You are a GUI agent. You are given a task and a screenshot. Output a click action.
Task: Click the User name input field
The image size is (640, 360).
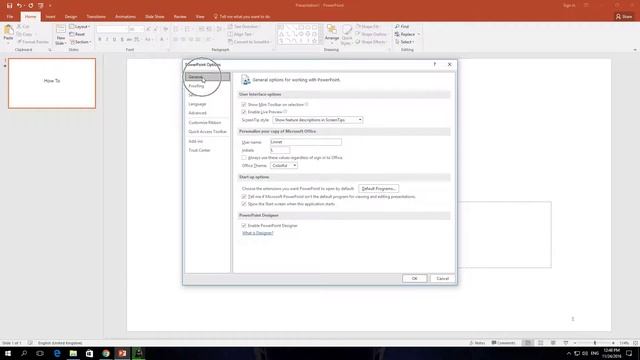(306, 142)
